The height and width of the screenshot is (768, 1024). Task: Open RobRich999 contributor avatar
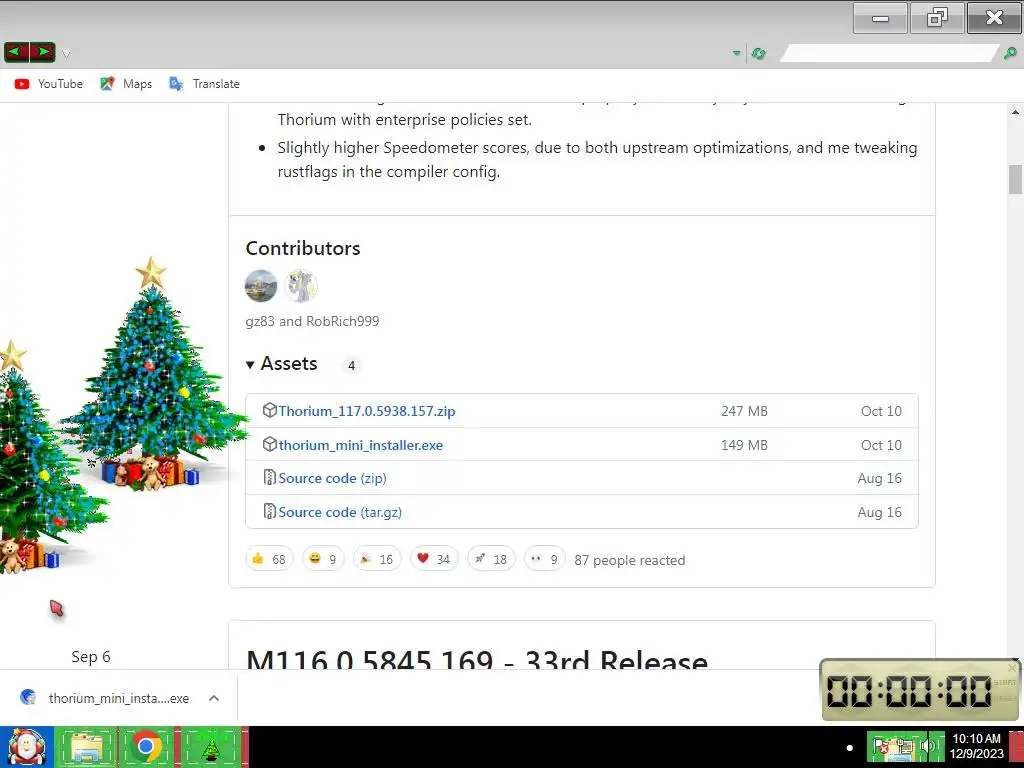[x=300, y=286]
